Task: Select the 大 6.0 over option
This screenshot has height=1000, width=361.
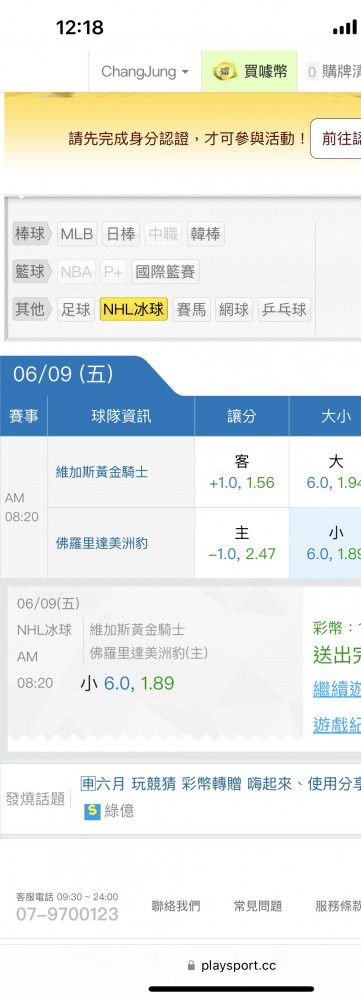Action: (x=325, y=472)
